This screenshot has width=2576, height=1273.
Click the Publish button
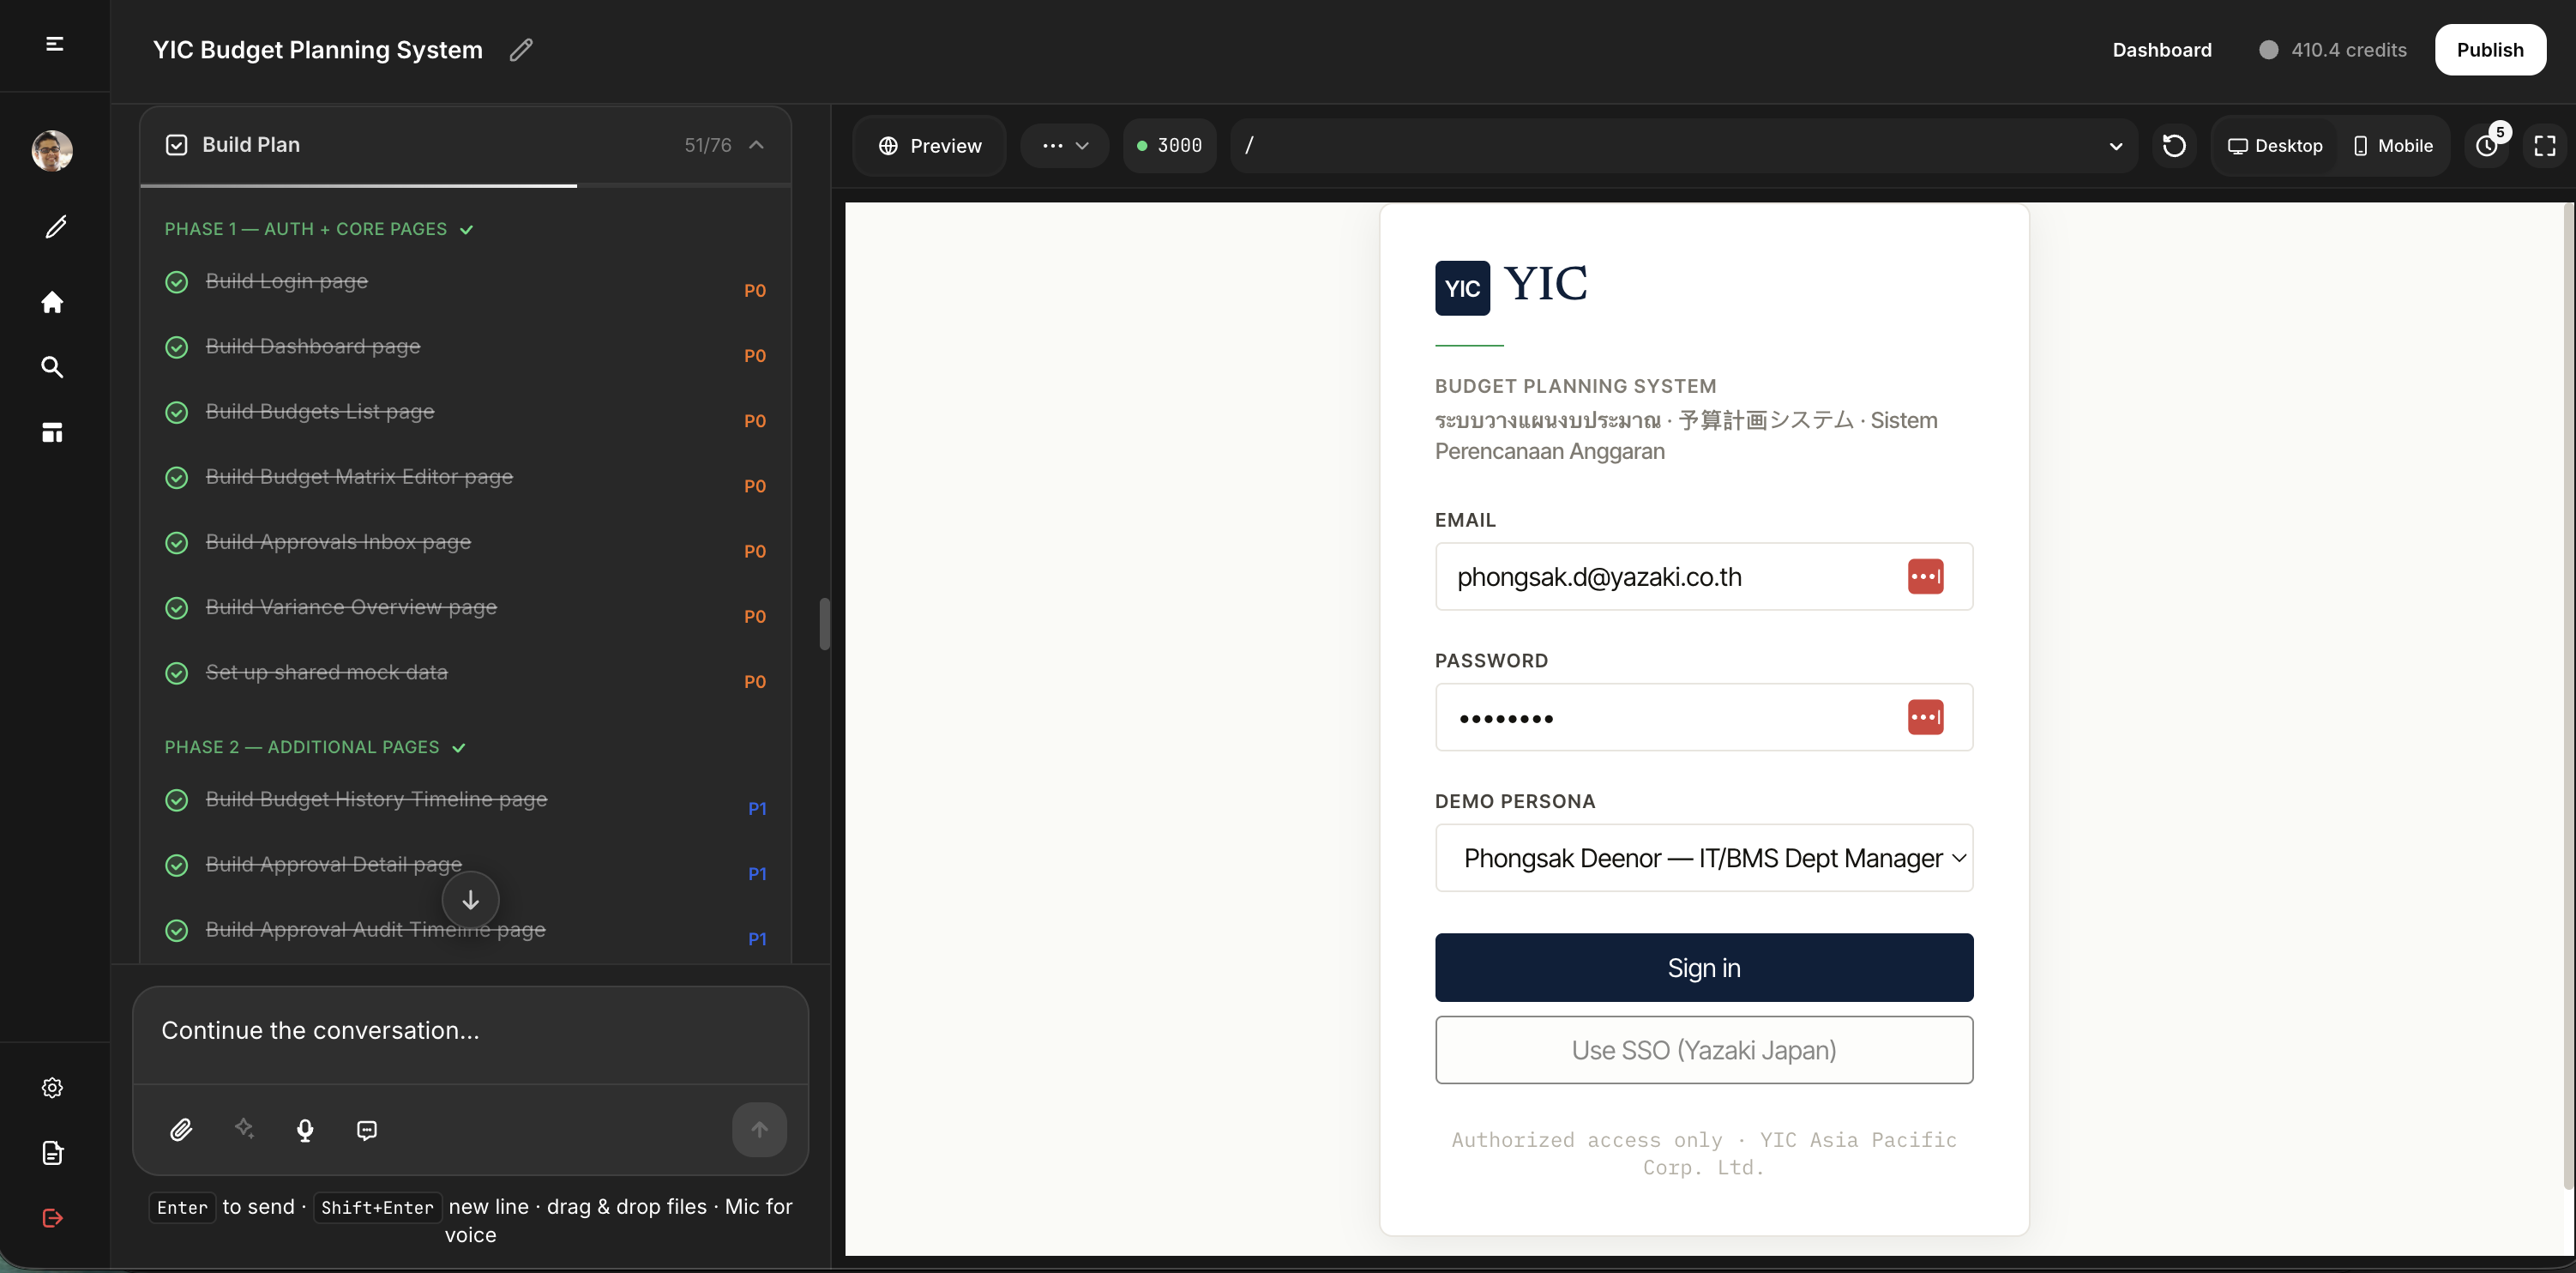2490,49
